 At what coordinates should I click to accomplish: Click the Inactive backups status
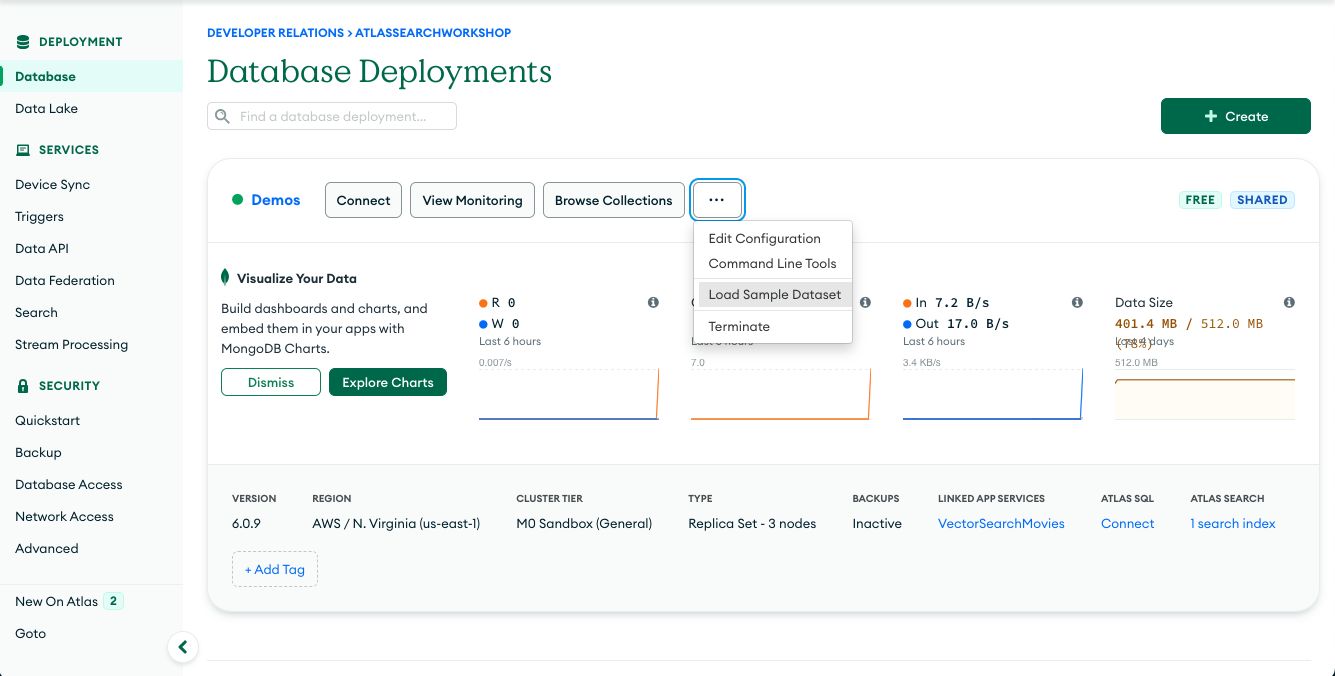pyautogui.click(x=877, y=524)
